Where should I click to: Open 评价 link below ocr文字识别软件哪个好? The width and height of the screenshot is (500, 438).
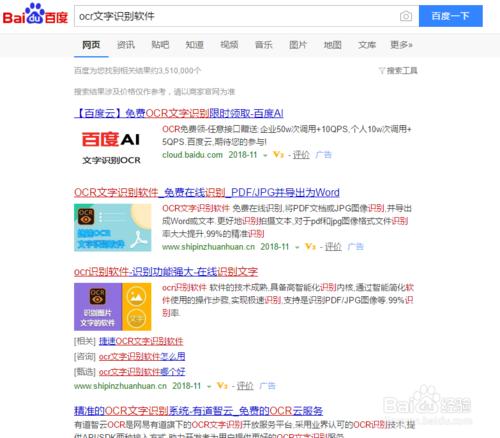coord(245,386)
